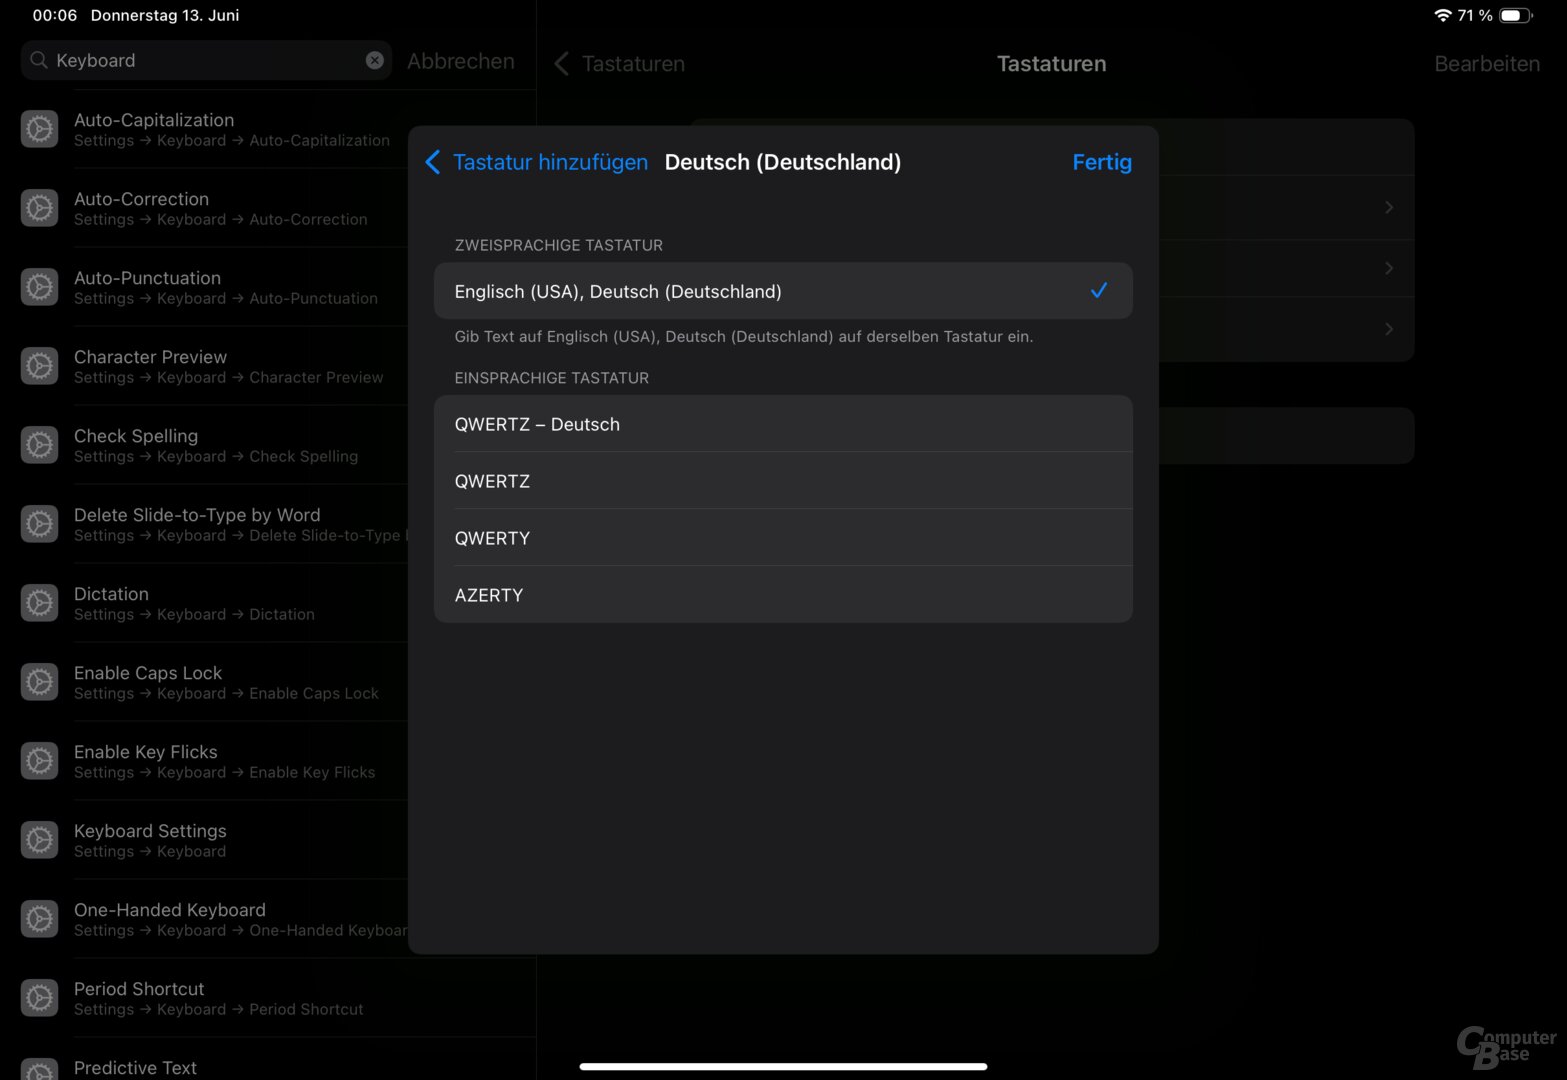Tap Abbrechen to cancel the search
This screenshot has width=1567, height=1080.
(460, 61)
